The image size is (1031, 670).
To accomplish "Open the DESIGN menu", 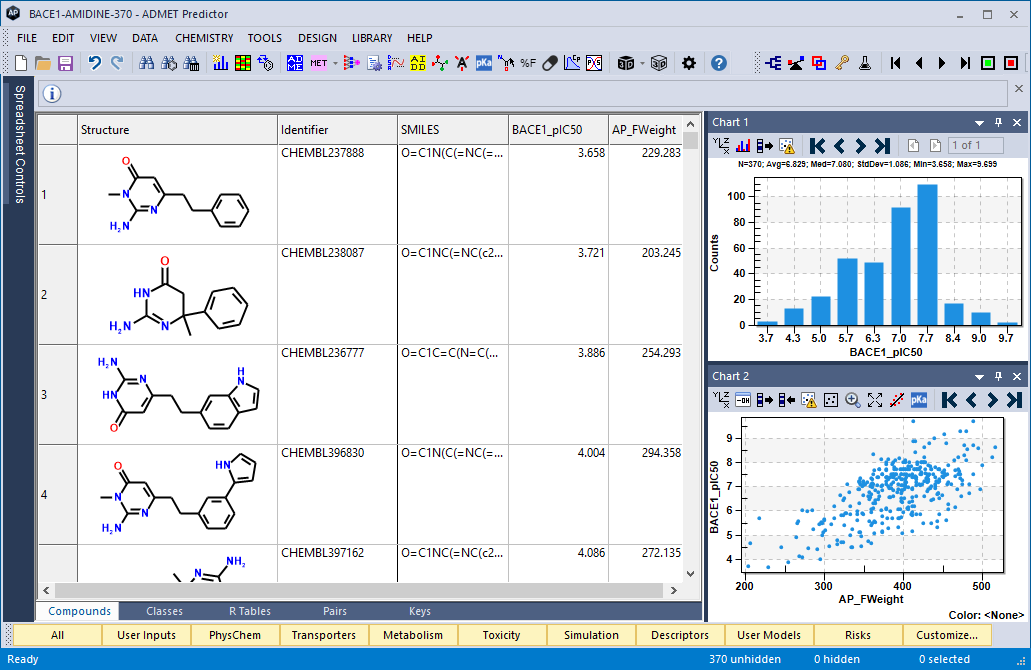I will pyautogui.click(x=317, y=38).
